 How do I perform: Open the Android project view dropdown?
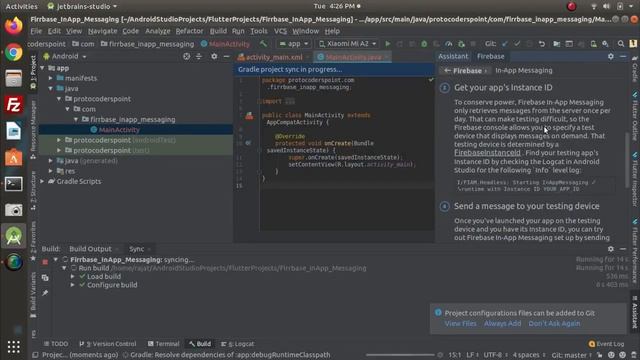click(x=65, y=56)
